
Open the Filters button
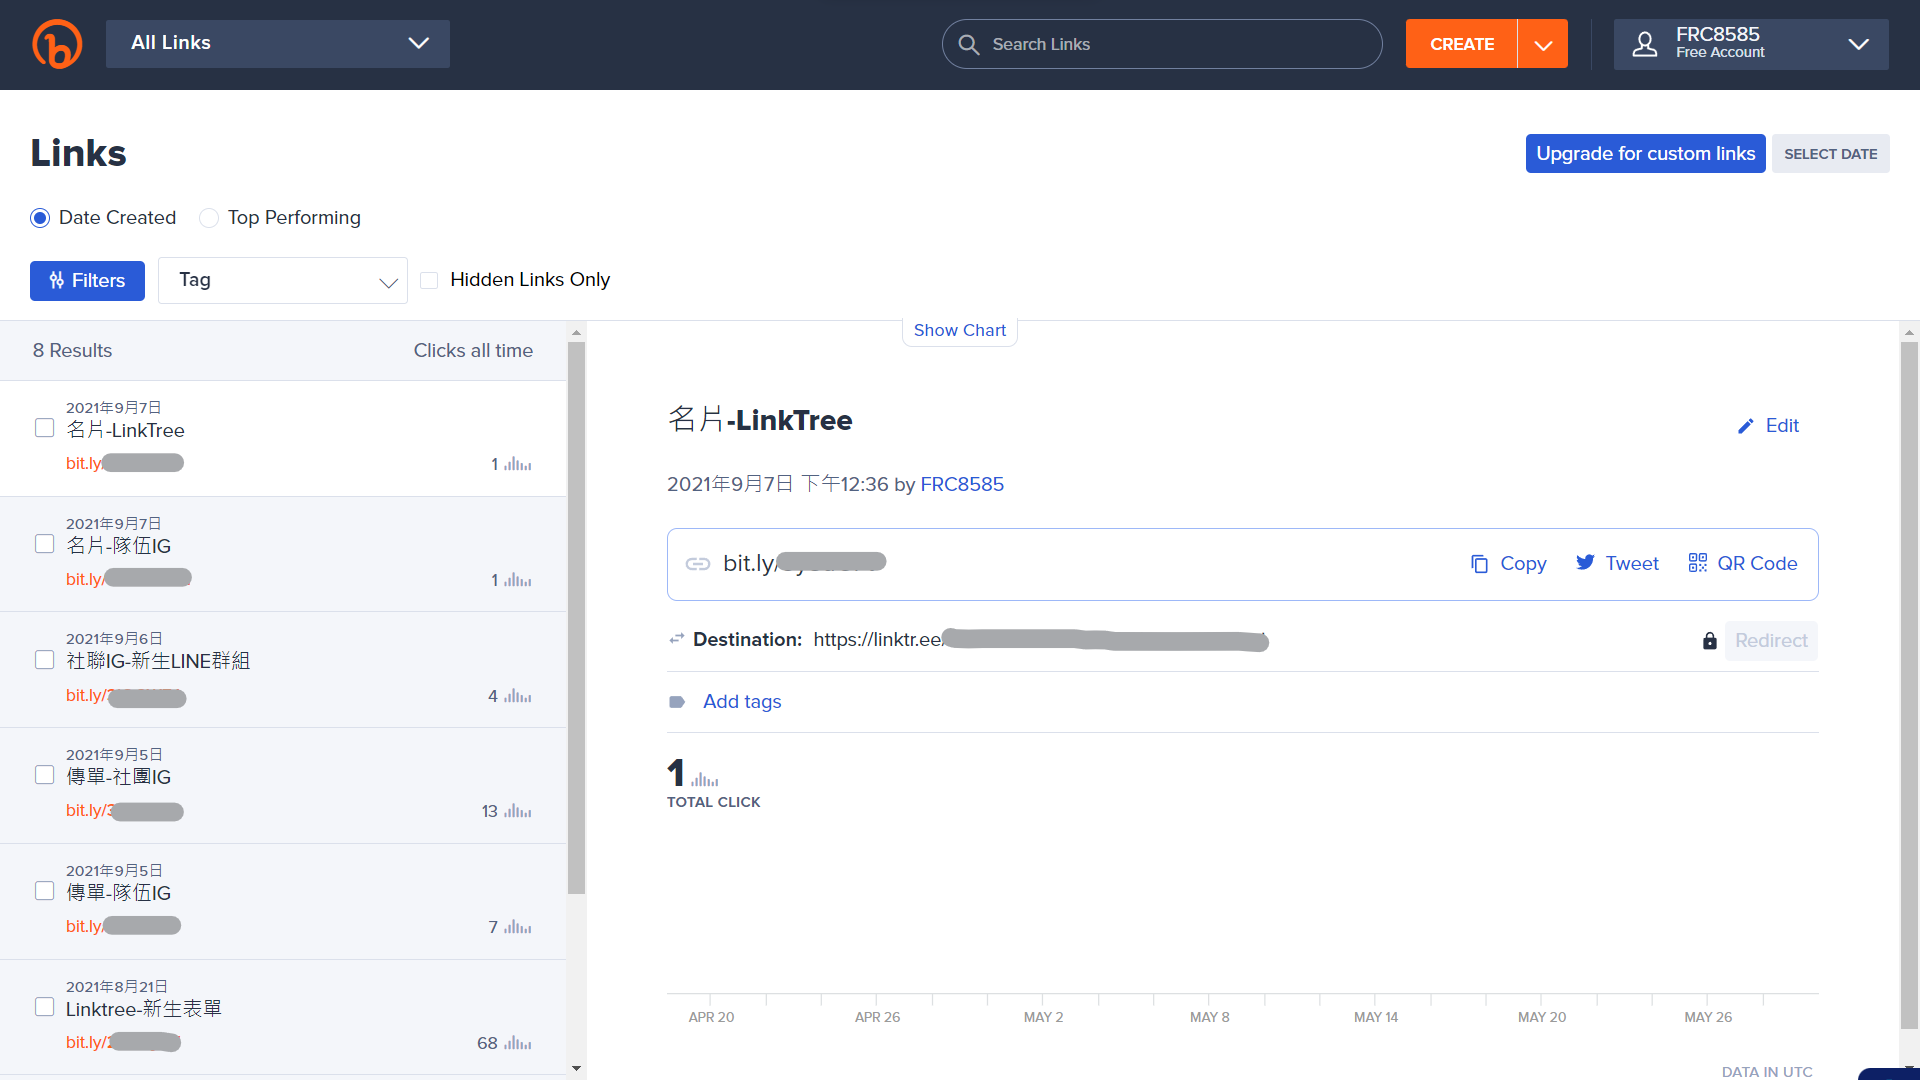point(87,281)
